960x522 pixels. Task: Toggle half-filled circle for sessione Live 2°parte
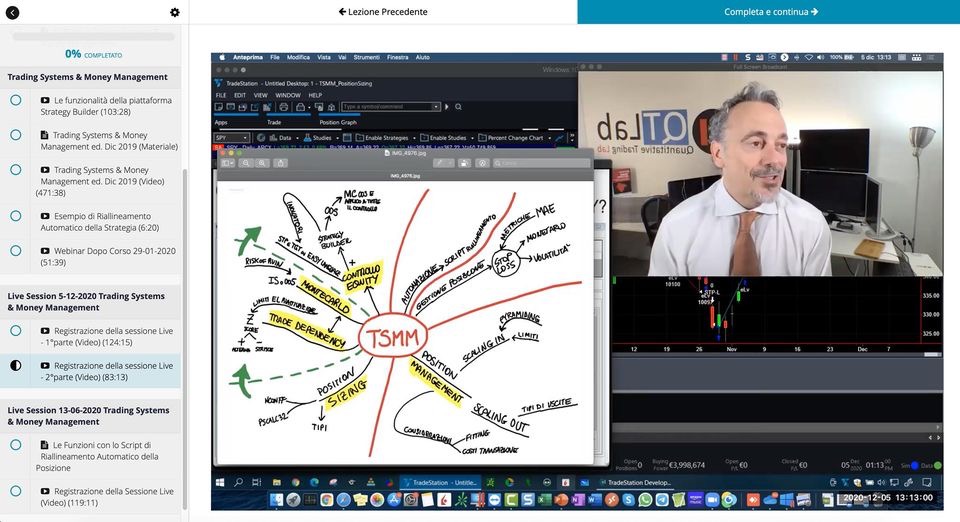tap(16, 365)
